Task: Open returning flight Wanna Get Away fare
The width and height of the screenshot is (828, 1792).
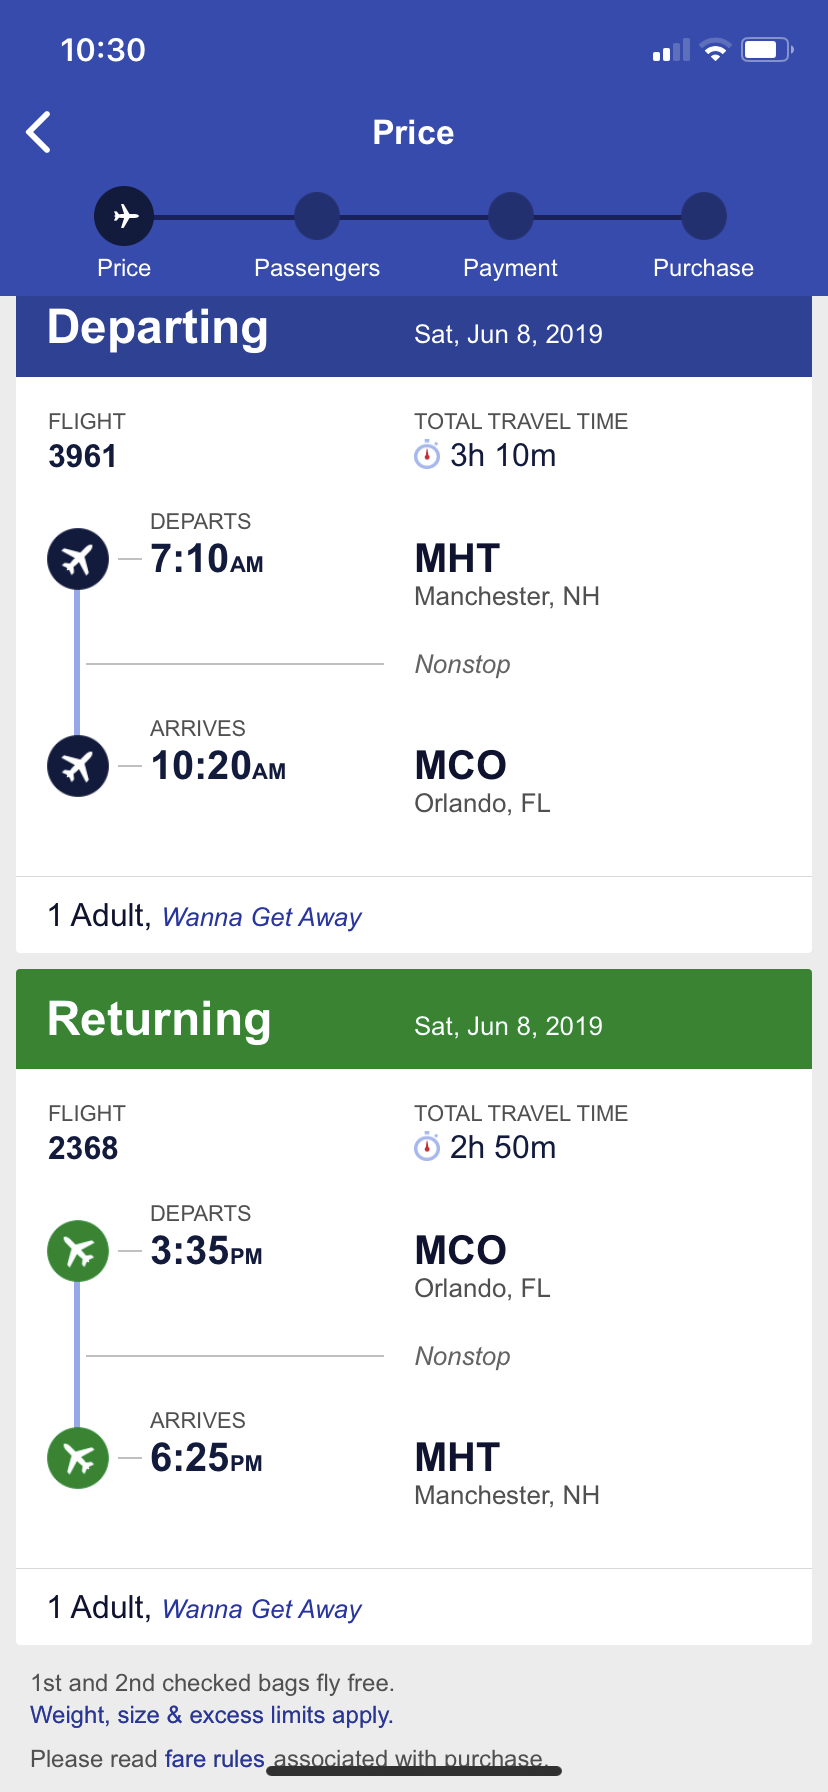Action: click(x=262, y=1609)
